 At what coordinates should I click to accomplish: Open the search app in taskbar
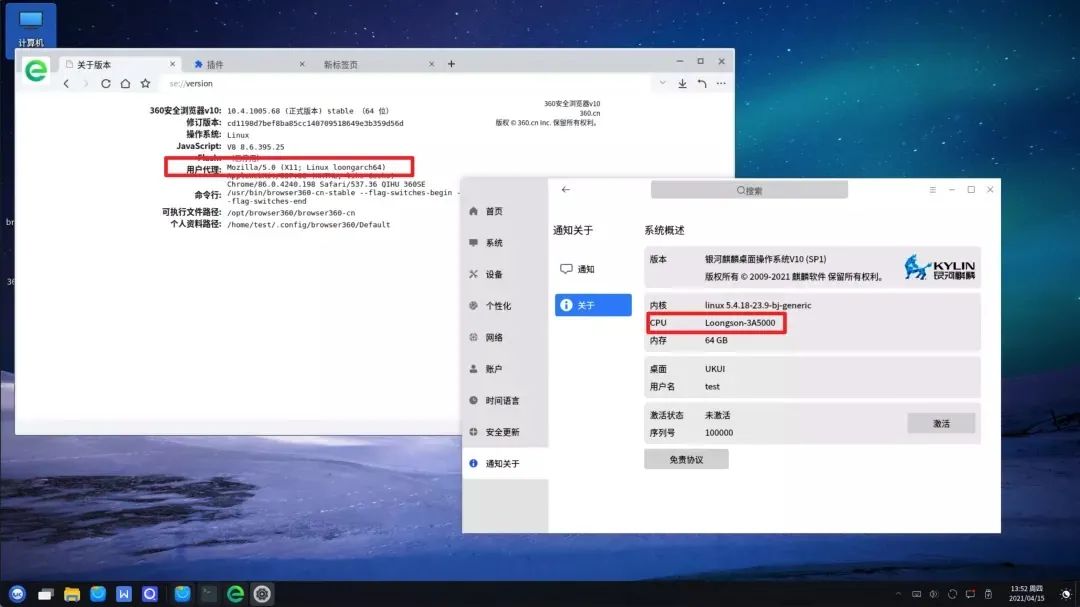click(150, 594)
